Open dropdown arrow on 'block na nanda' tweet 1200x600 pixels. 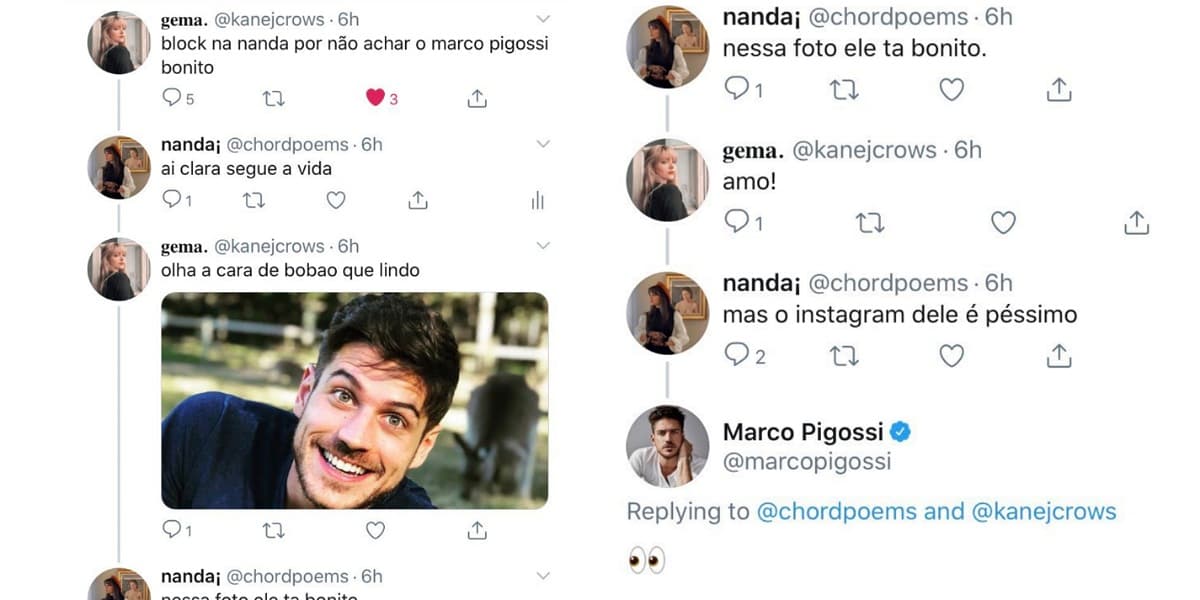tap(543, 19)
